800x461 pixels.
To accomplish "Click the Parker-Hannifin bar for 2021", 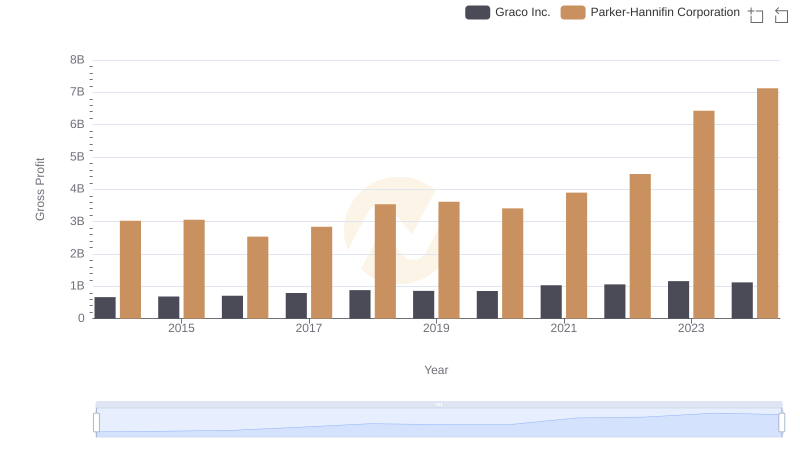I will [577, 255].
